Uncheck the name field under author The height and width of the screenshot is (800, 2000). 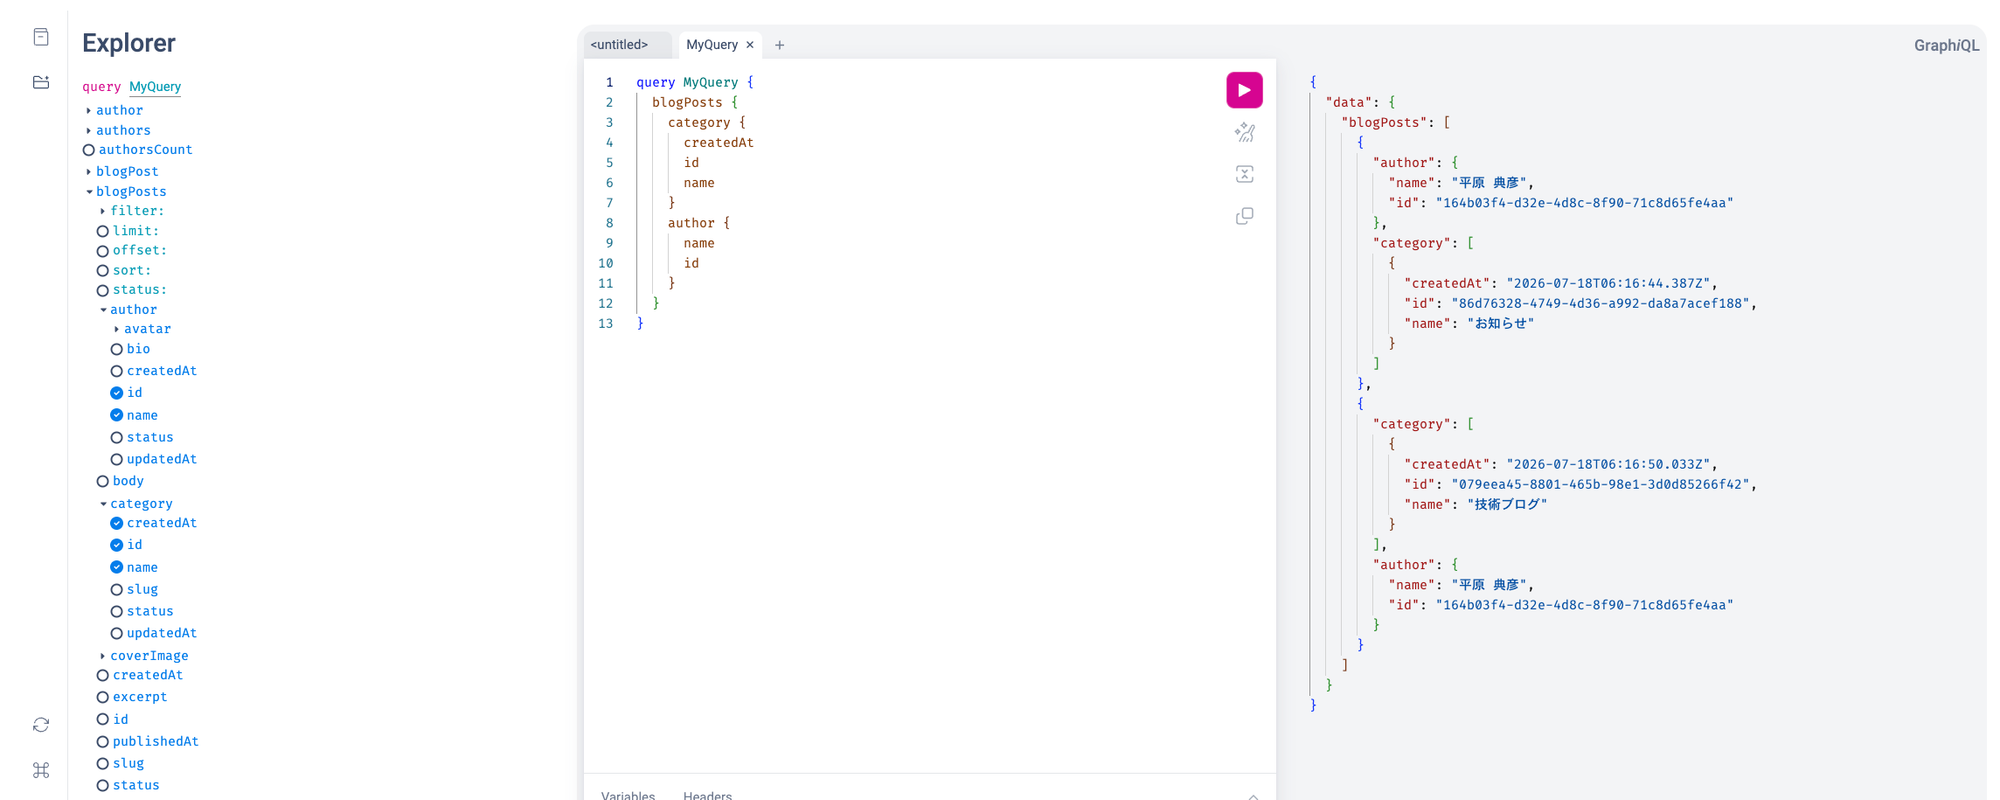tap(117, 415)
